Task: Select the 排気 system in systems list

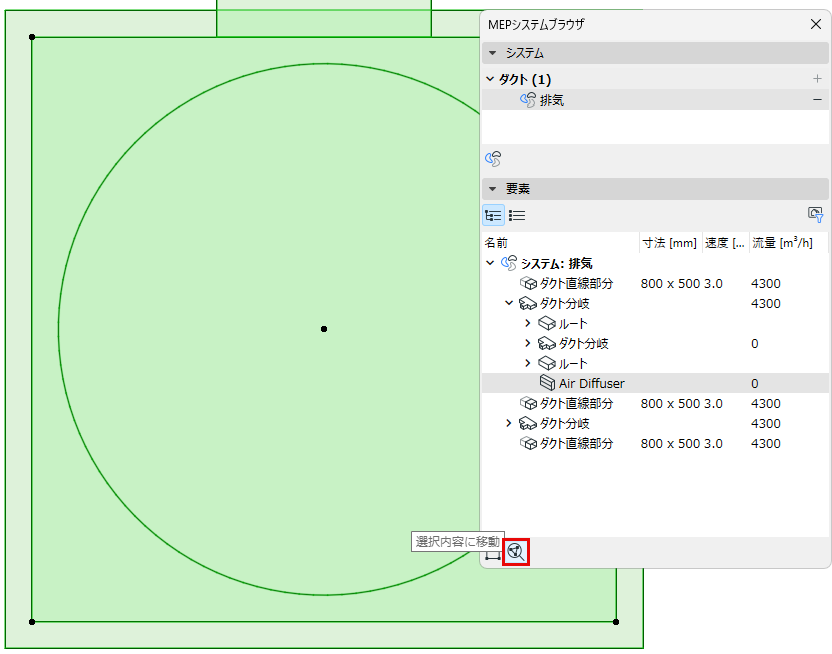Action: click(x=655, y=100)
